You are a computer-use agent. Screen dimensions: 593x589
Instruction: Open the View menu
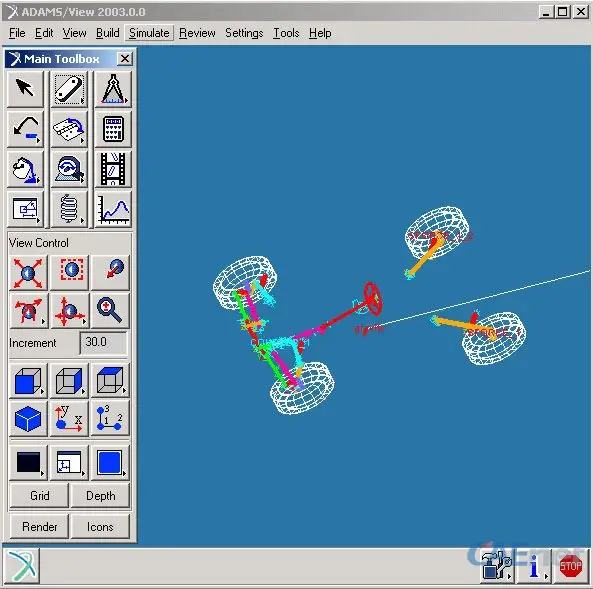point(75,33)
